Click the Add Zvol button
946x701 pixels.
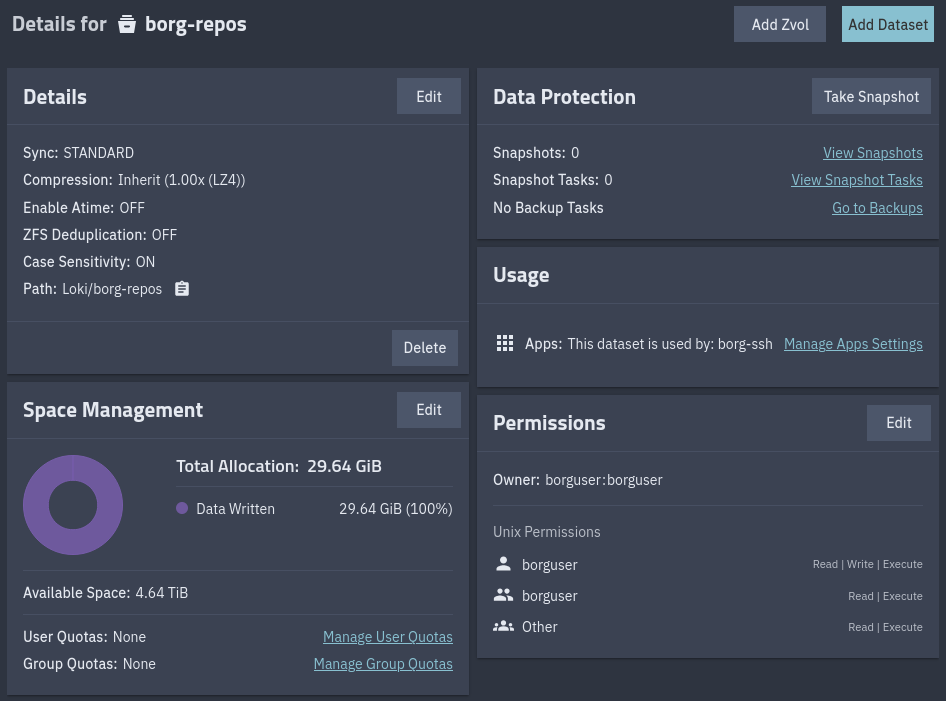pos(779,24)
